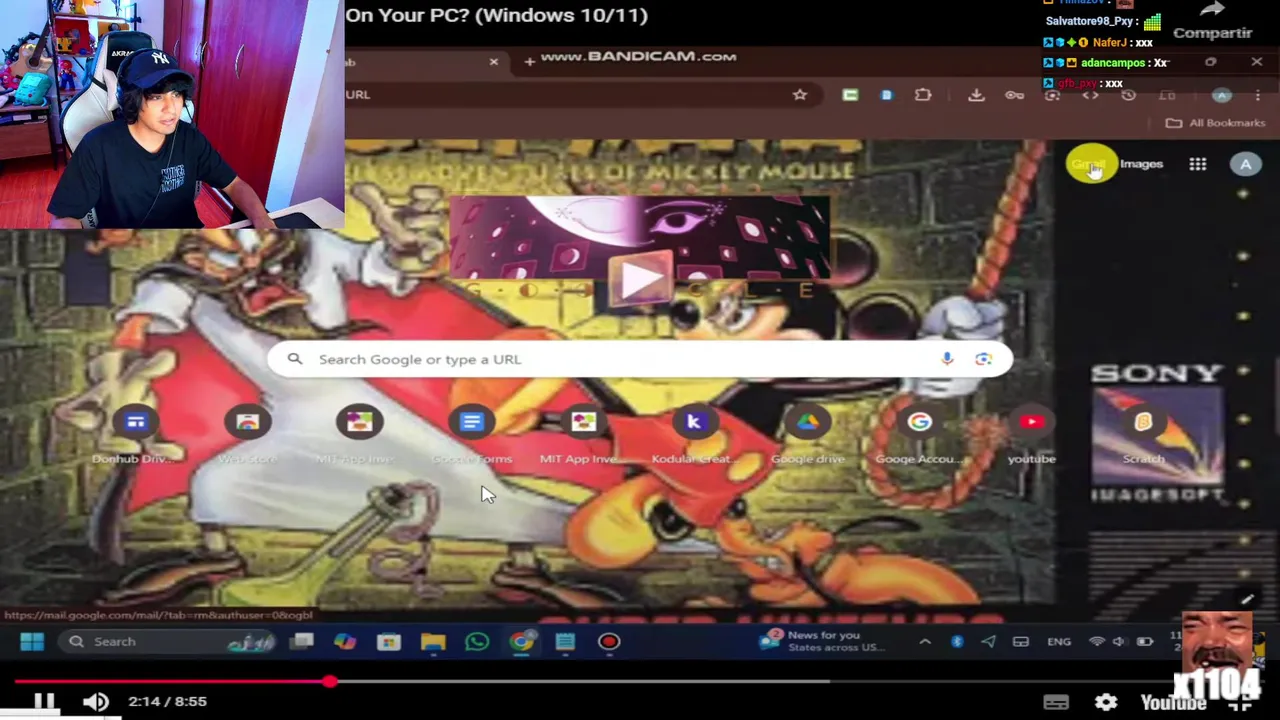This screenshot has height=720, width=1280.
Task: Click the Images link
Action: tap(1141, 164)
